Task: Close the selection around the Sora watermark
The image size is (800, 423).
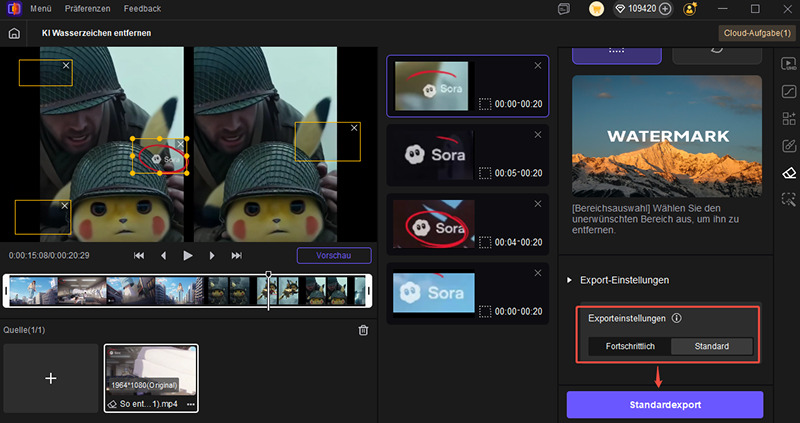Action: (180, 144)
